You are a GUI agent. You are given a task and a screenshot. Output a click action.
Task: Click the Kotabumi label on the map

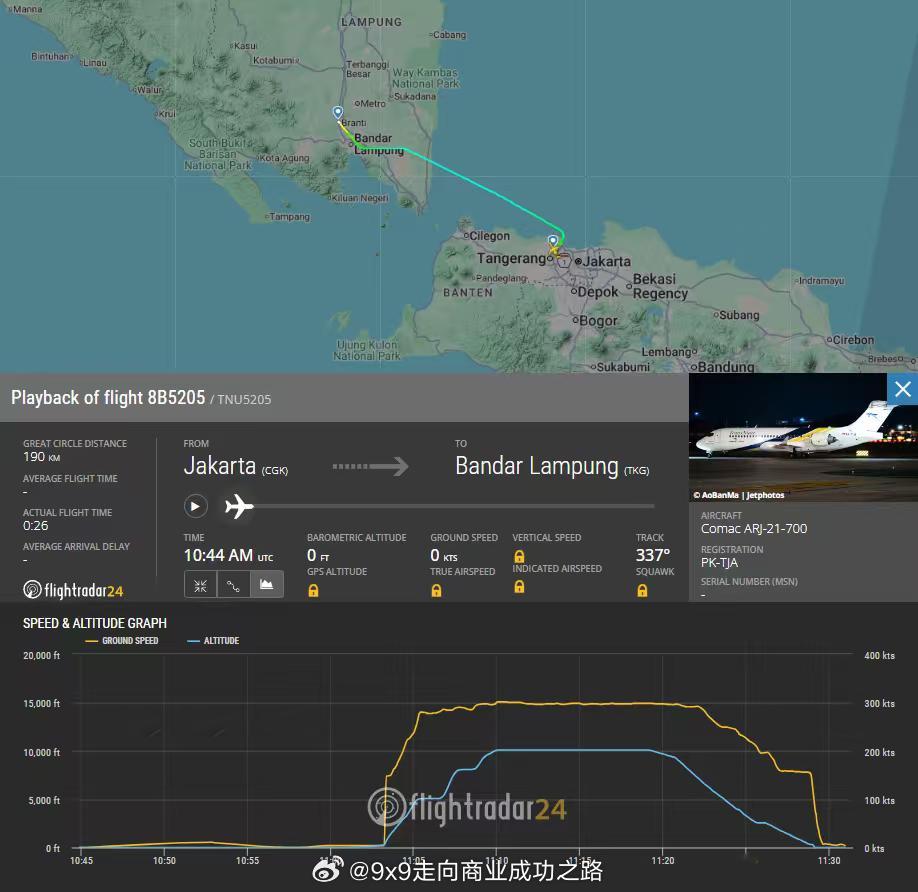[x=276, y=60]
